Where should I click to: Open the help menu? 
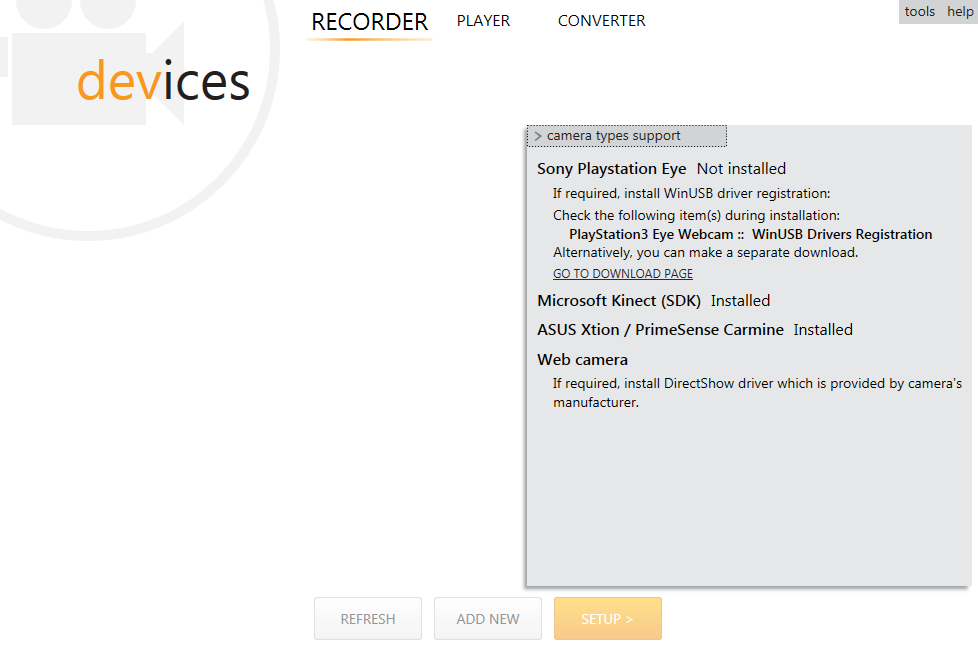(x=960, y=11)
